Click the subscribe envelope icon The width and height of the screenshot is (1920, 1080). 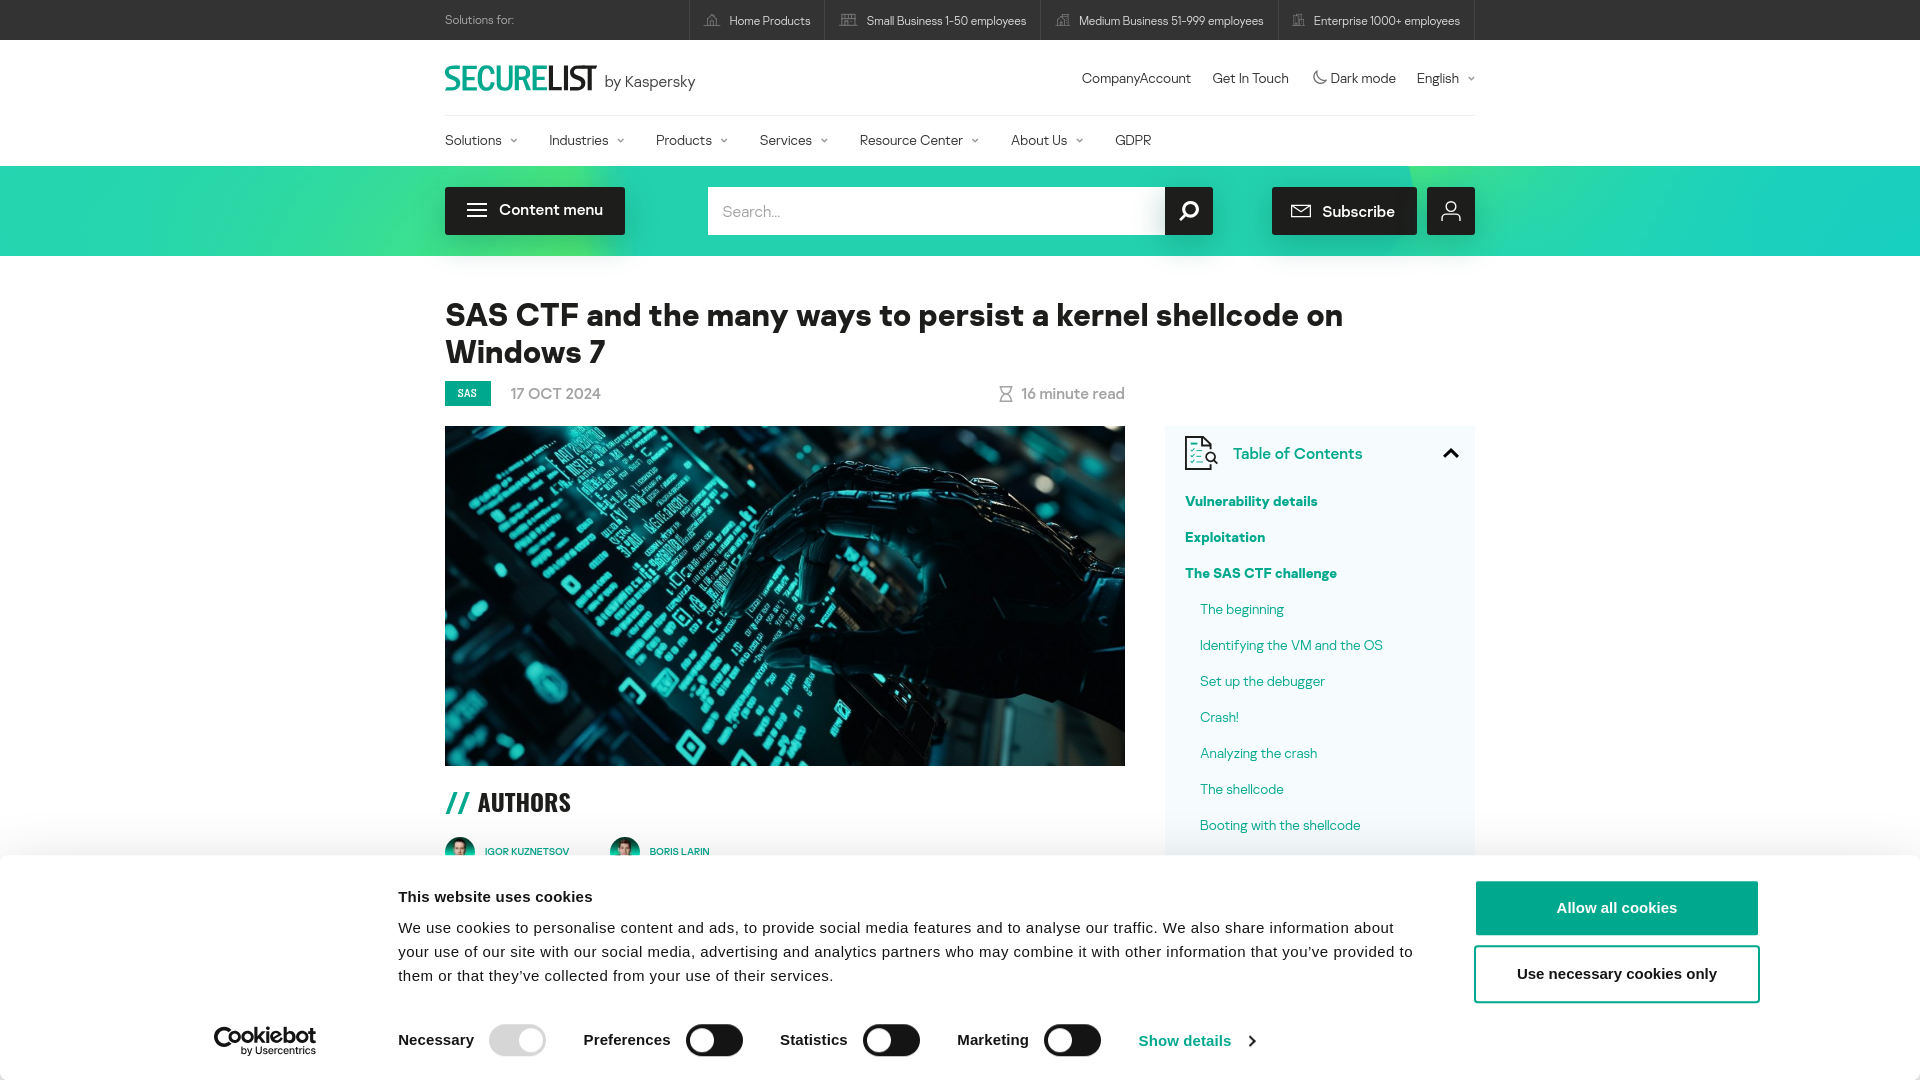1300,211
